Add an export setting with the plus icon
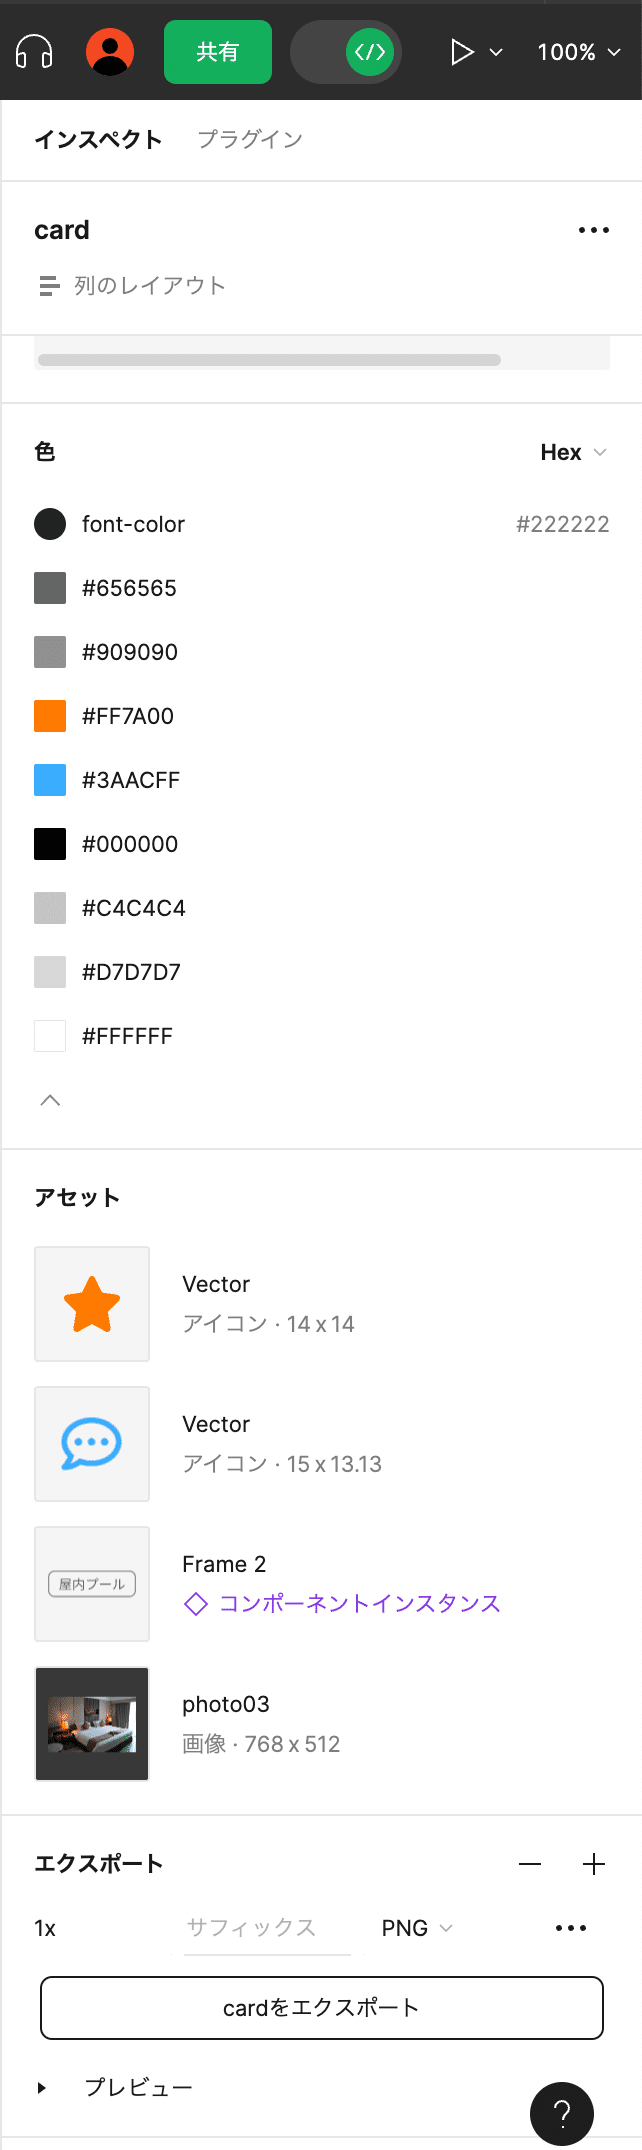The image size is (642, 2150). pos(594,1863)
